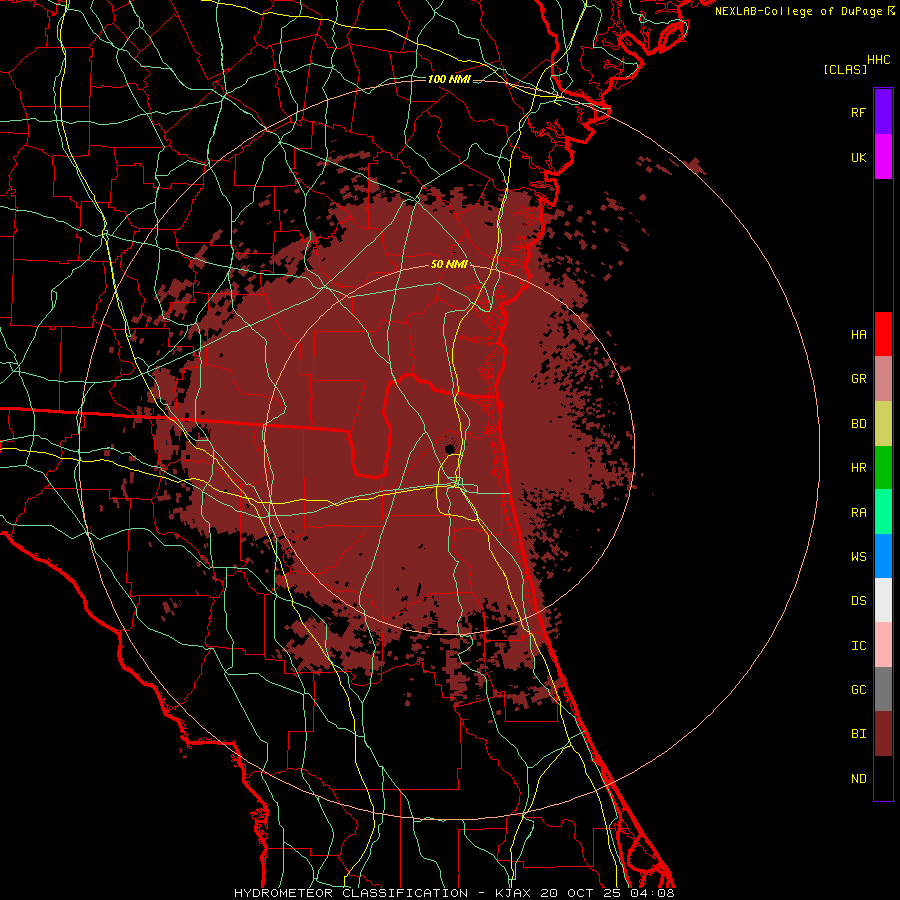This screenshot has height=900, width=900.
Task: Click the 04:08 time stamp
Action: tap(652, 893)
